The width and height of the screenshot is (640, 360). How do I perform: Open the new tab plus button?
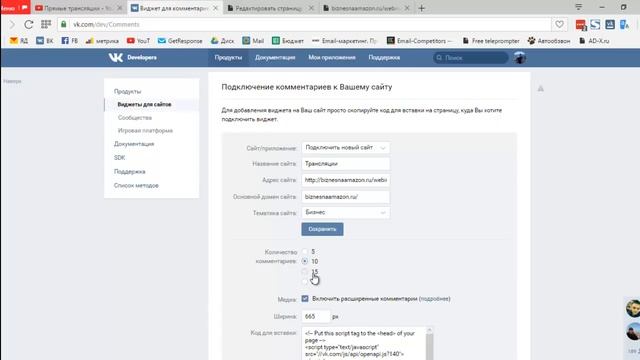point(422,8)
